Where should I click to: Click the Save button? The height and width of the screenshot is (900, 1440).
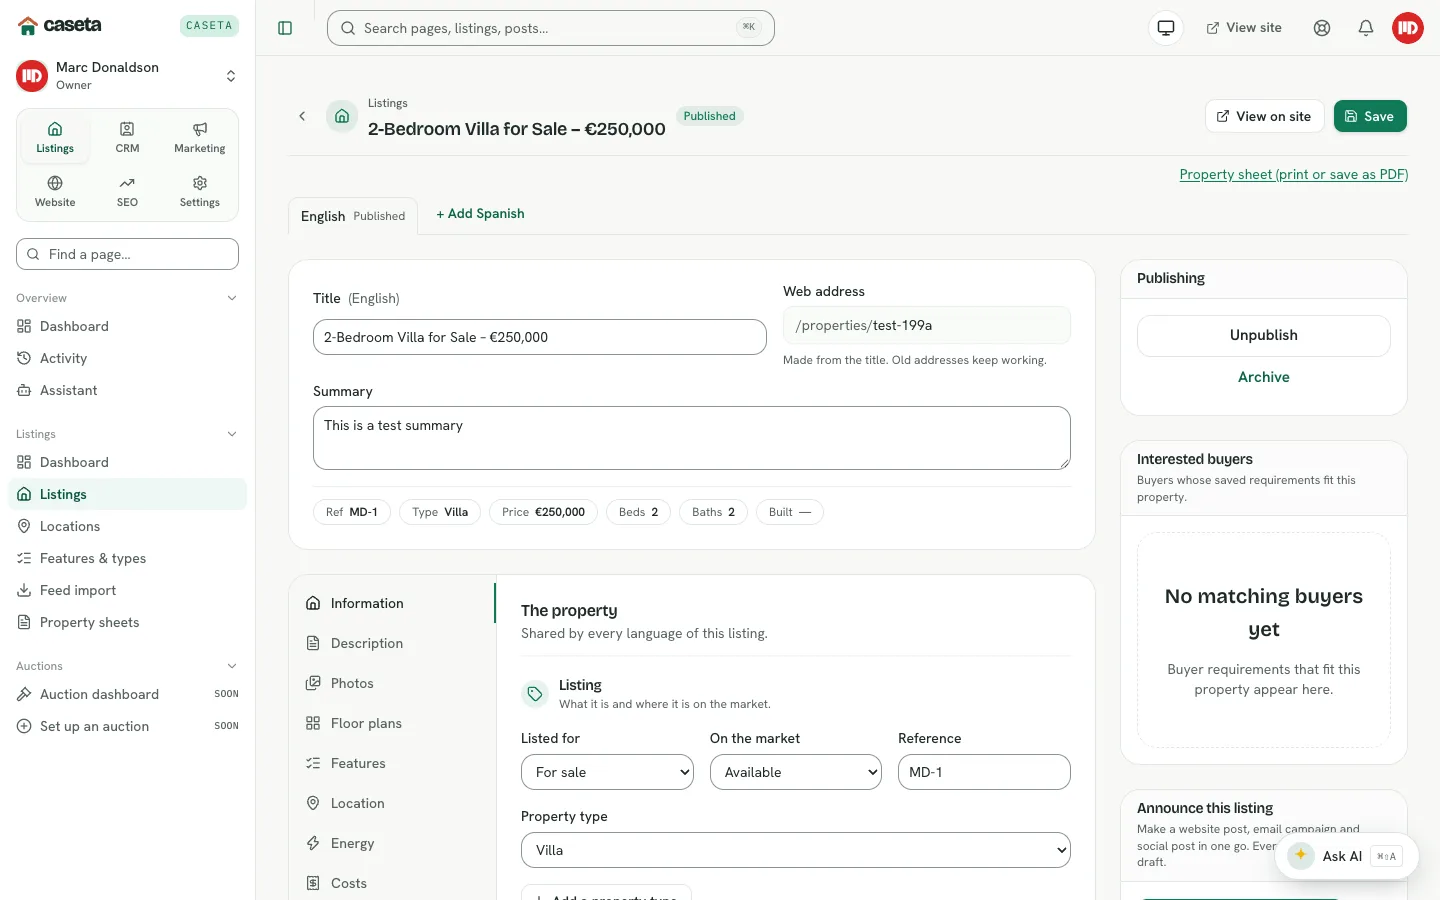[x=1370, y=116]
